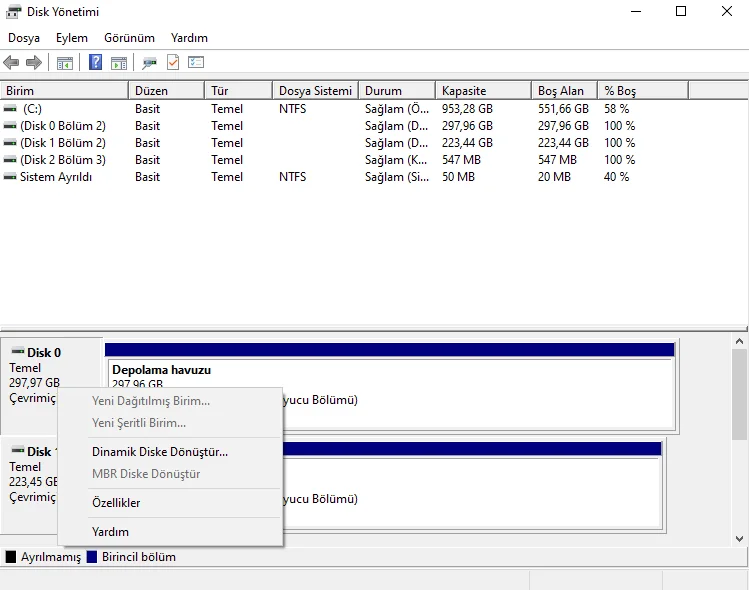The height and width of the screenshot is (590, 749).
Task: Open the Görünüm menu
Action: pyautogui.click(x=129, y=38)
